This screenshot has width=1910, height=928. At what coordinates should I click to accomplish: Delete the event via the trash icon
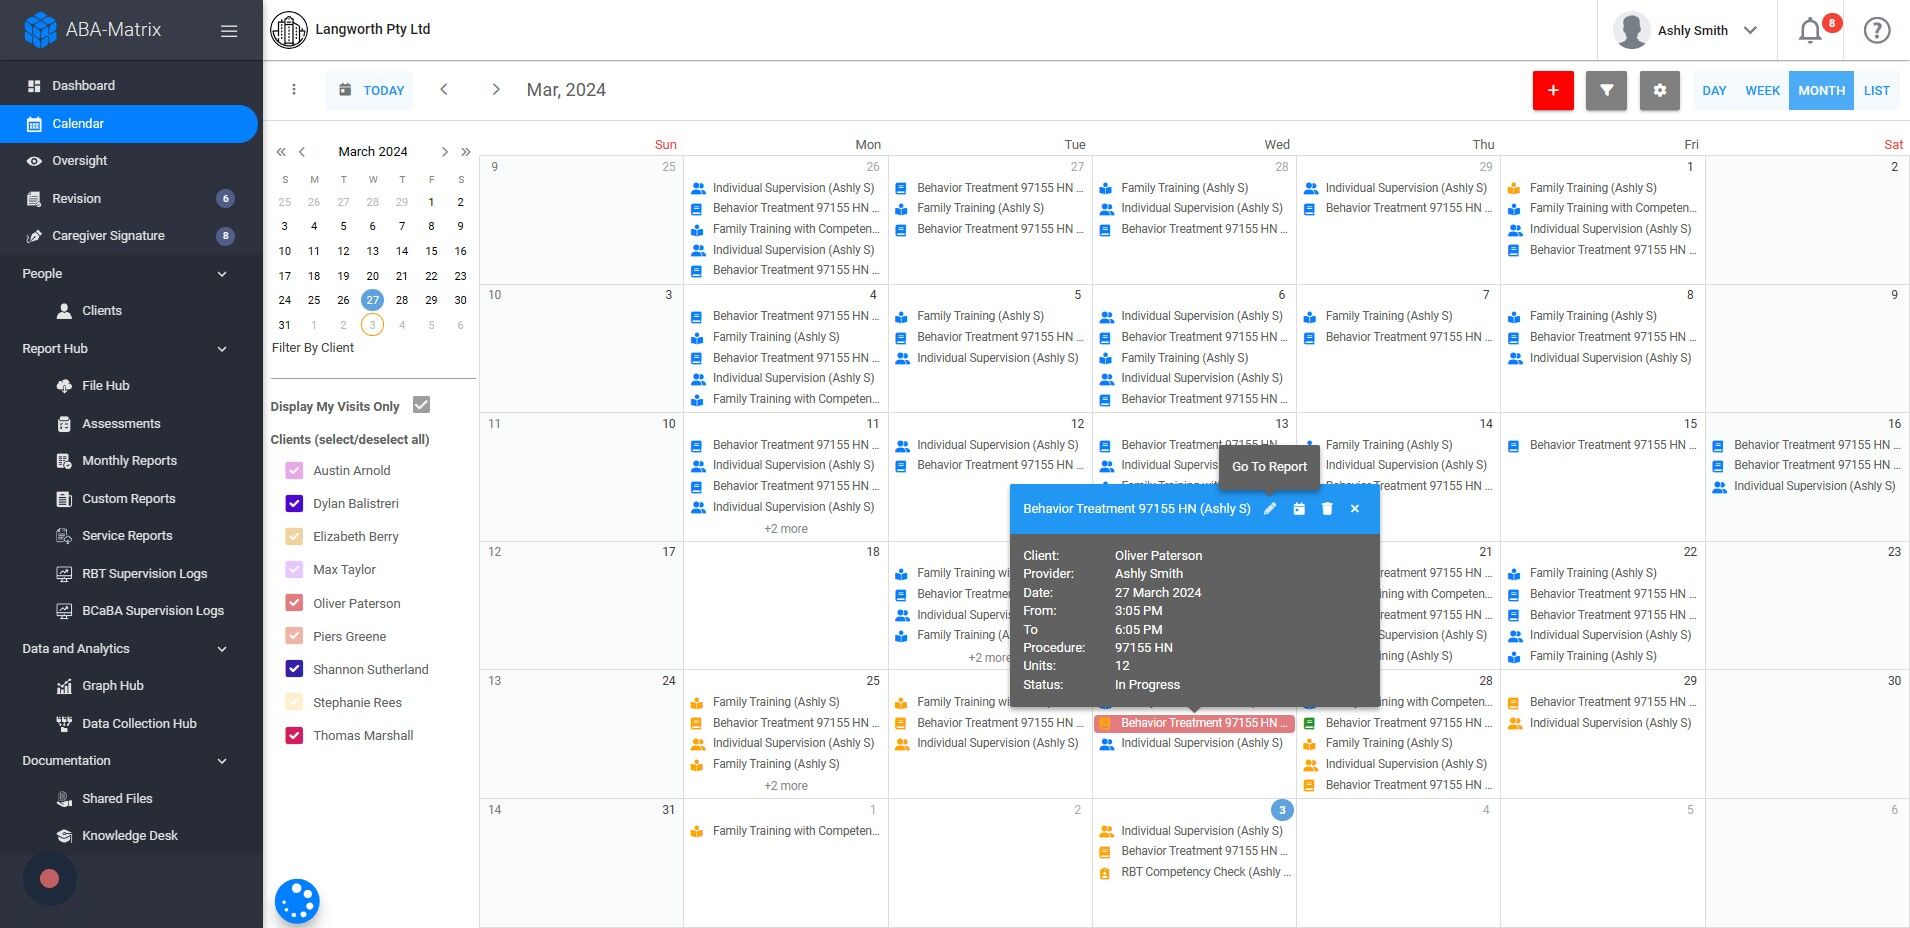point(1327,508)
